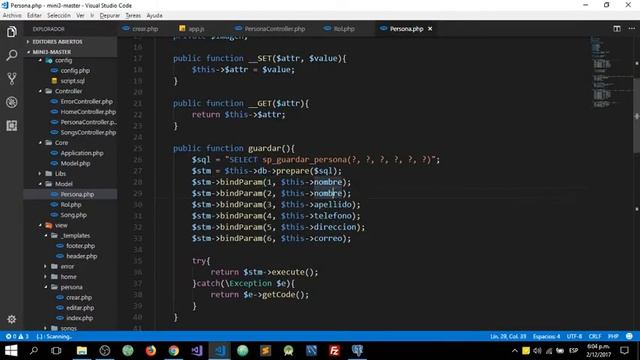Open the Extensions view in activity bar
Viewport: 640px width, 360px height.
click(x=11, y=126)
